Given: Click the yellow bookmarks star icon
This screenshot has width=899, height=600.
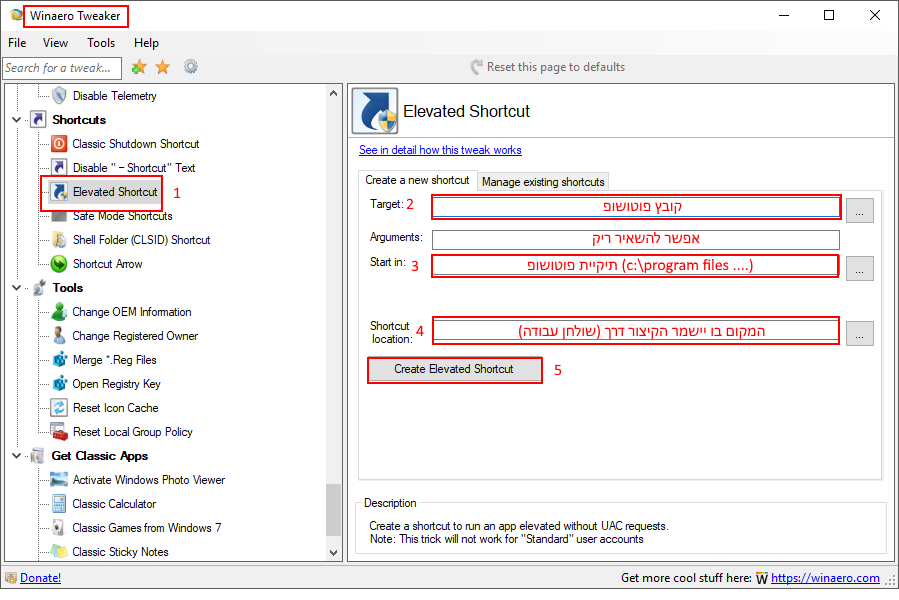Looking at the screenshot, I should click(163, 67).
